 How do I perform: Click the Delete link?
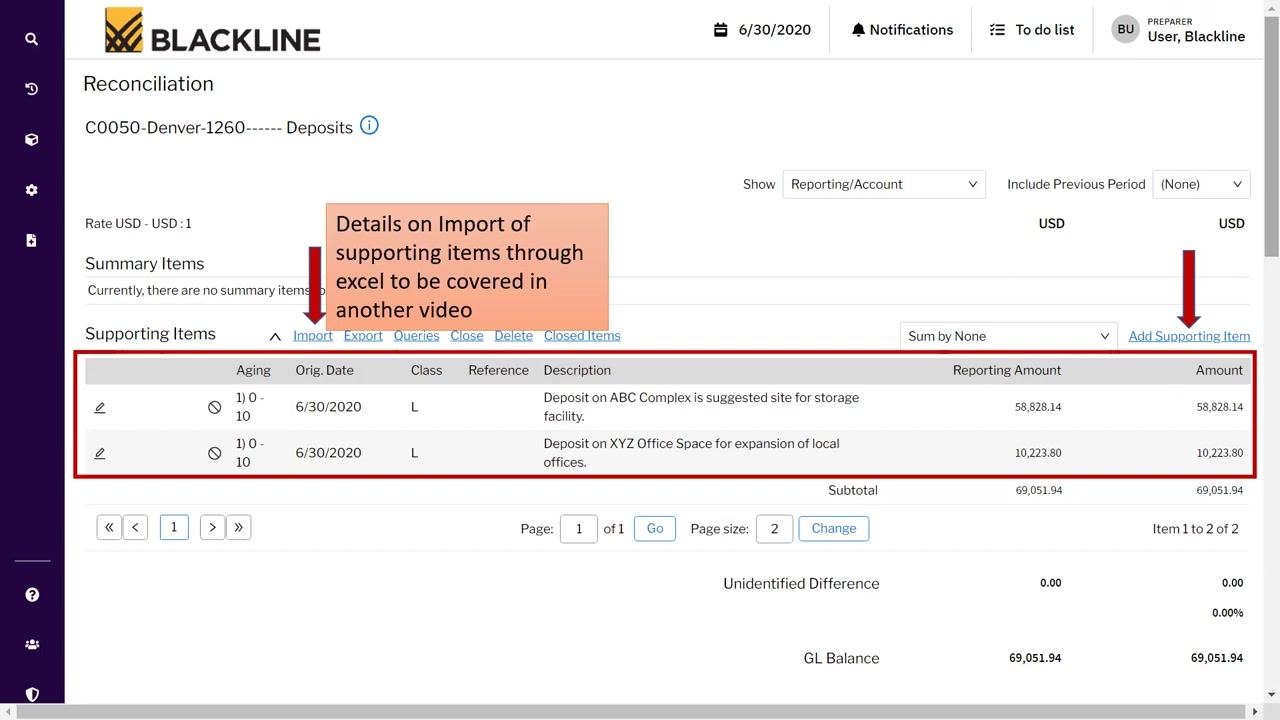(513, 336)
